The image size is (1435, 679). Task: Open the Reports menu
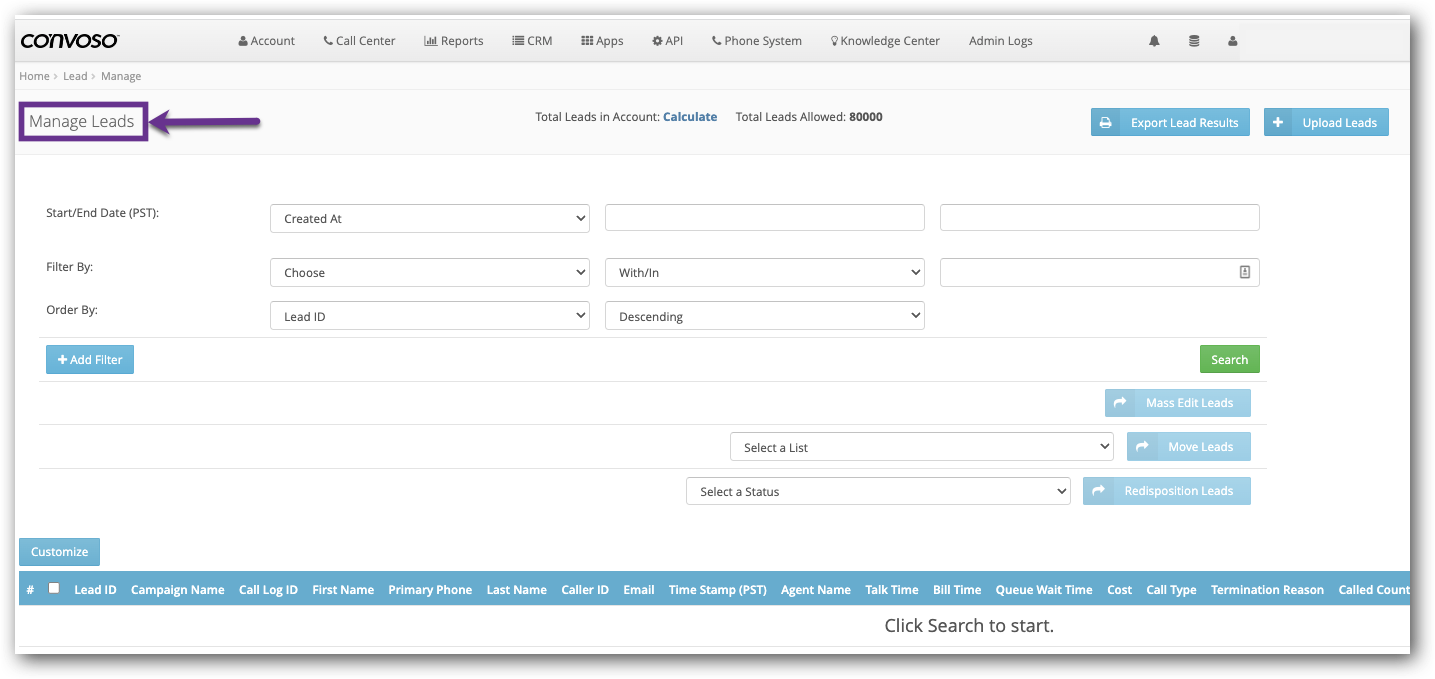(x=453, y=41)
